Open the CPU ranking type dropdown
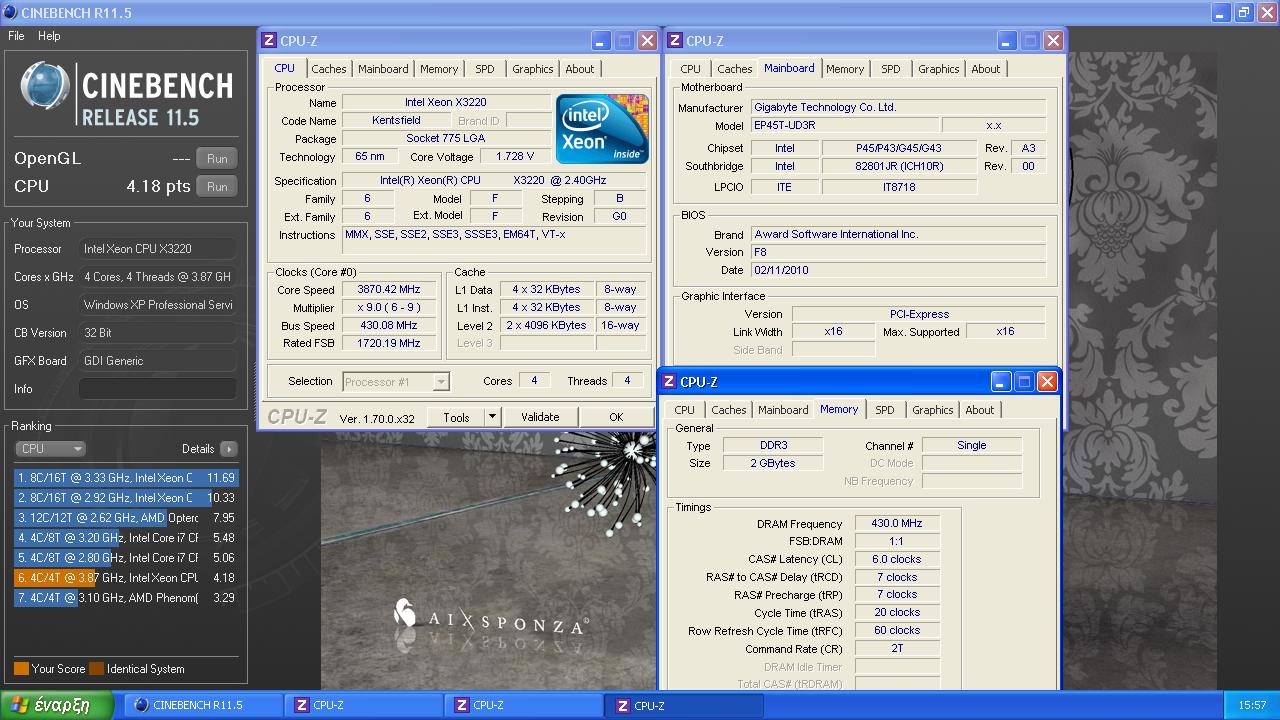The height and width of the screenshot is (720, 1280). point(50,449)
